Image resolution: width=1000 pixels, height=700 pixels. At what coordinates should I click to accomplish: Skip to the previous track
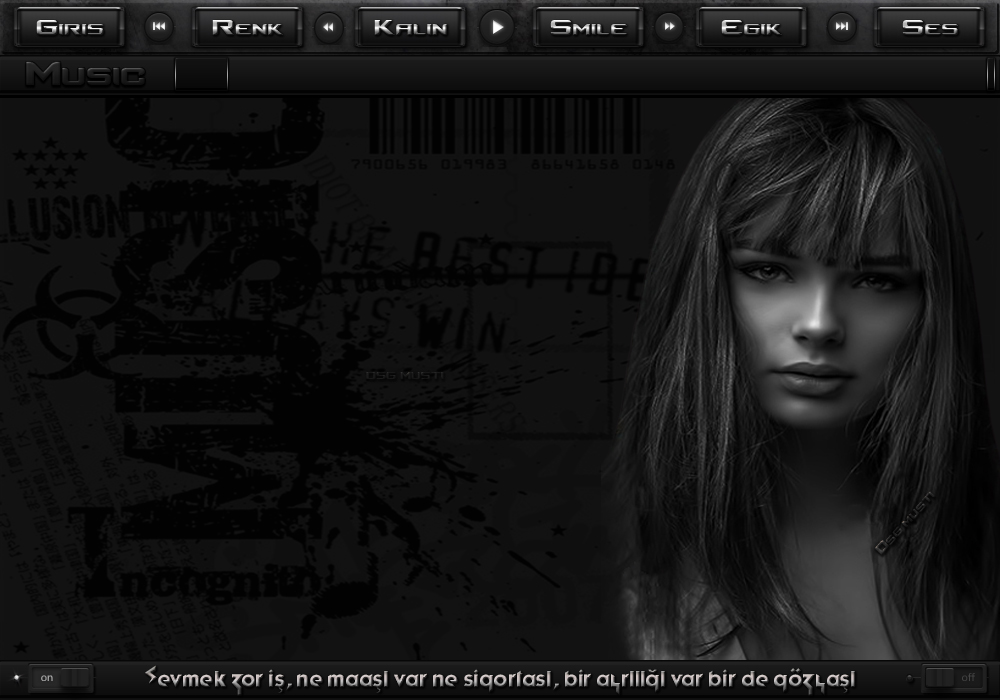[x=159, y=27]
